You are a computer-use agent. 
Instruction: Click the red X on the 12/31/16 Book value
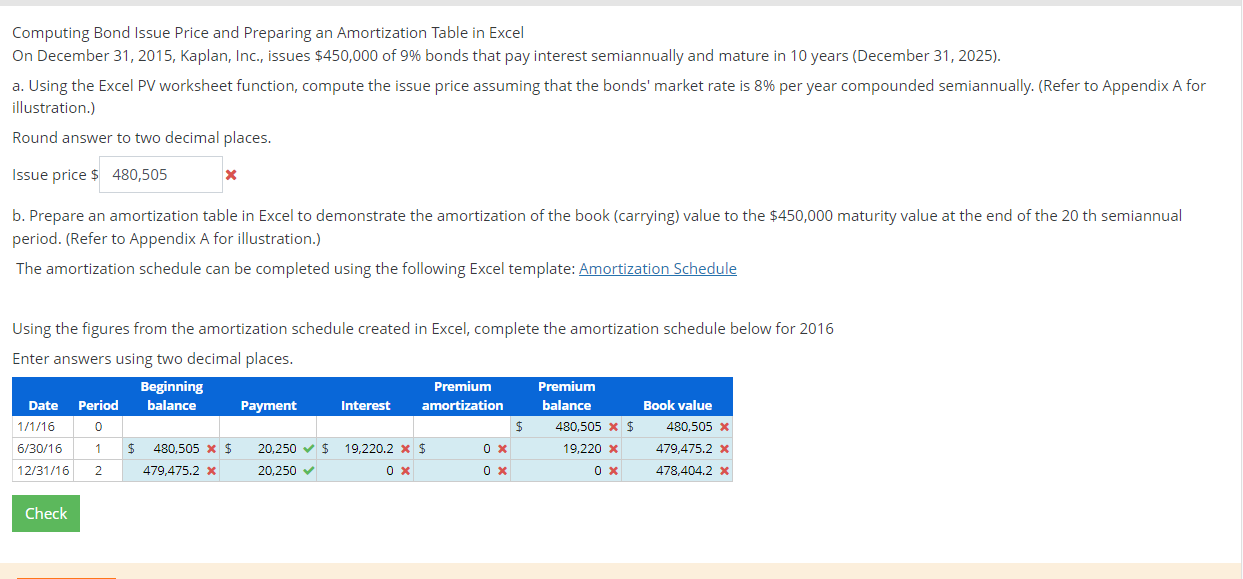[724, 470]
